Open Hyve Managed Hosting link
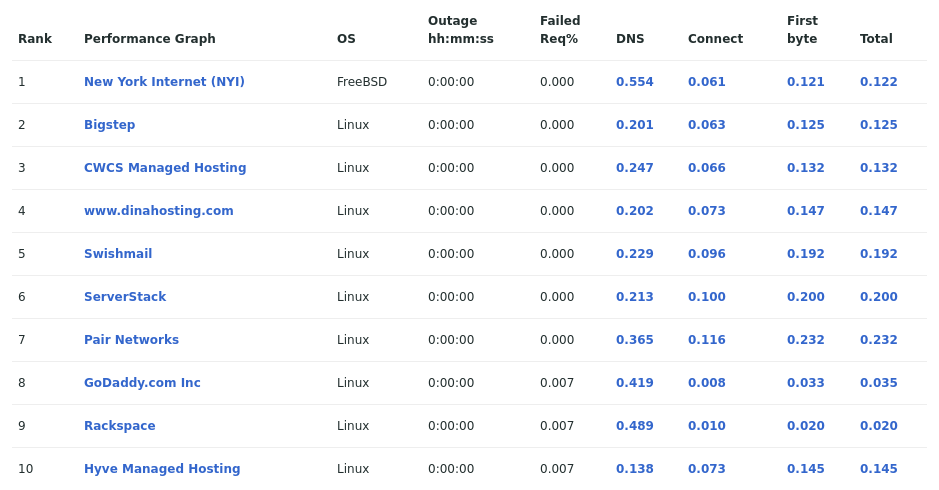Viewport: 939px width, 490px height. tap(162, 469)
